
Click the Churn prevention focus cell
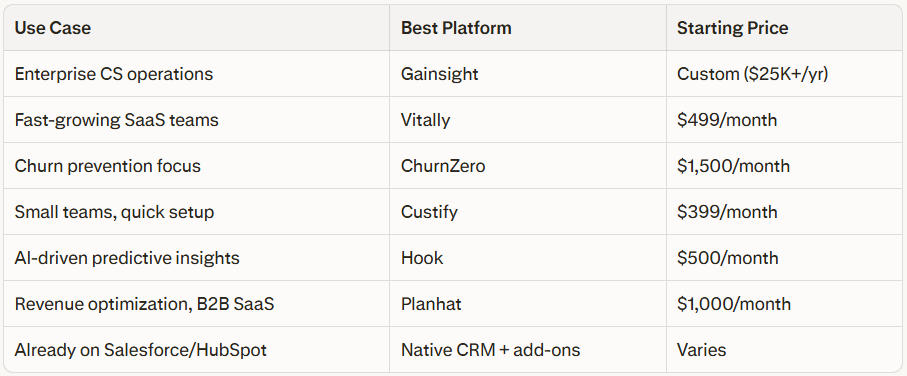click(196, 165)
